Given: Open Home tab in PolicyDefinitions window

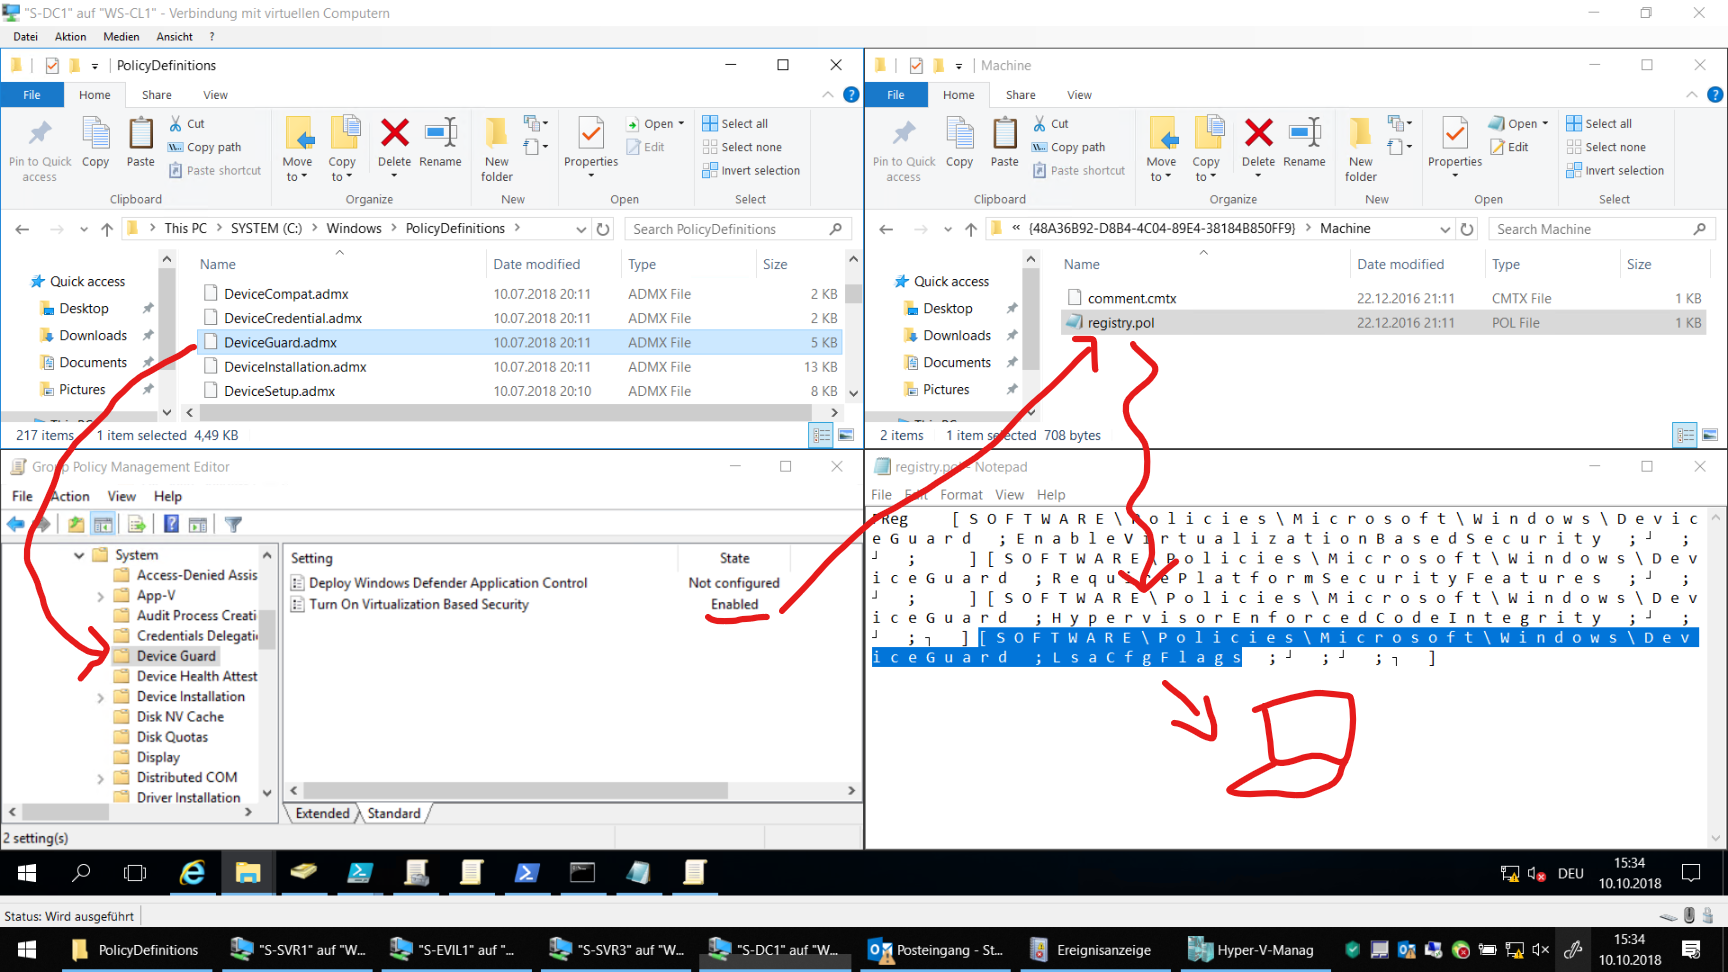Looking at the screenshot, I should click(x=95, y=95).
